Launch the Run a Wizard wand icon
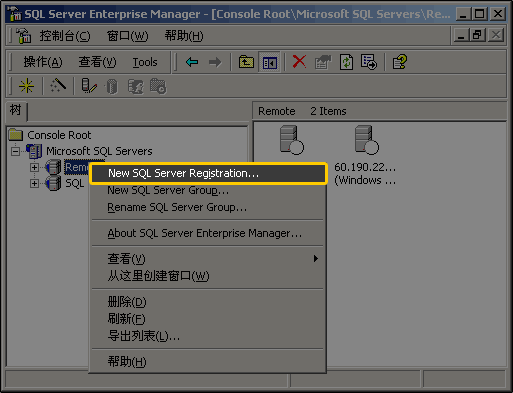 click(58, 86)
